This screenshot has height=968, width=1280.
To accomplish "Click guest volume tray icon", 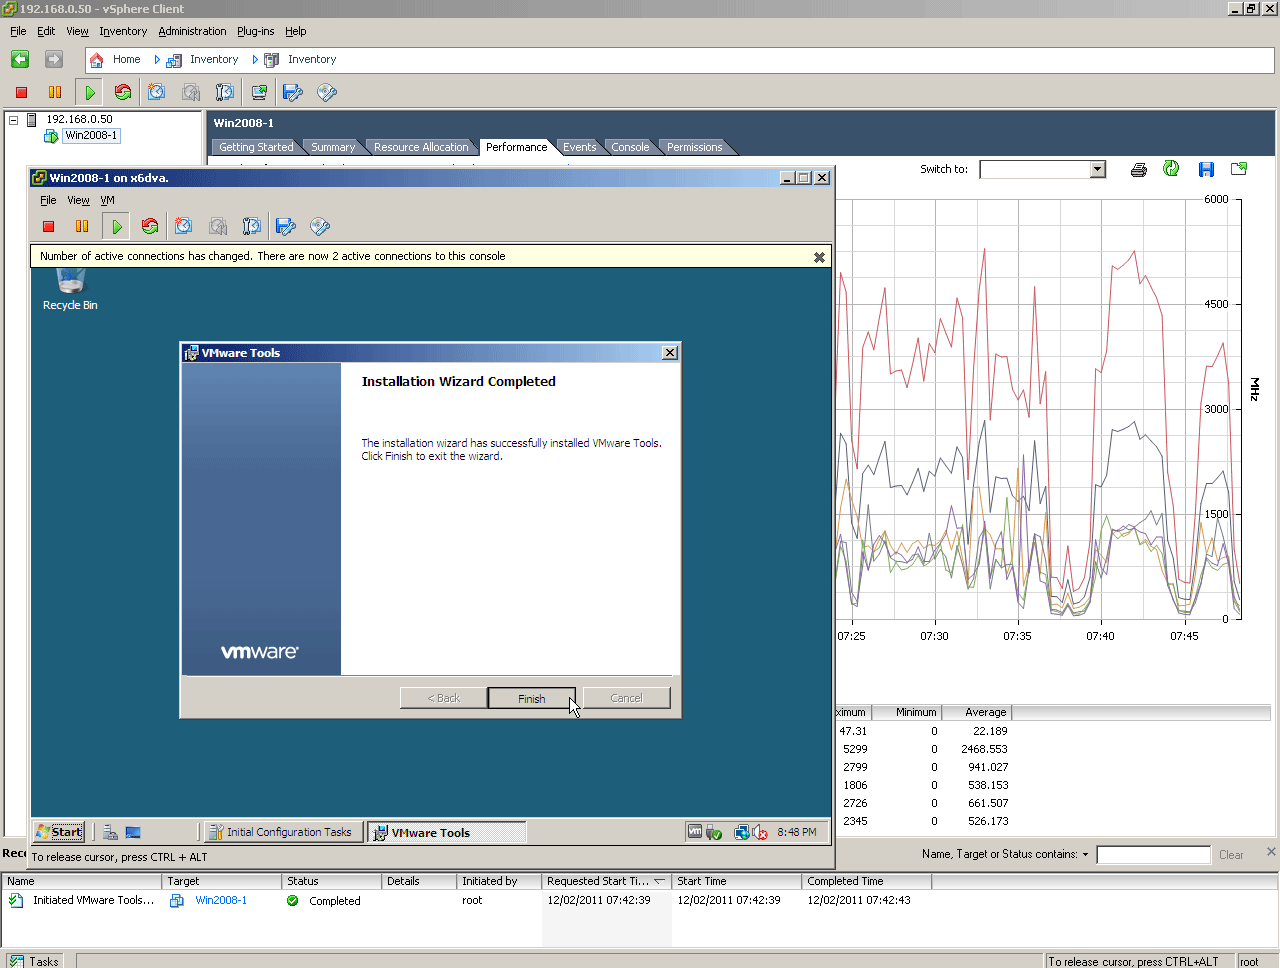I will tap(760, 832).
